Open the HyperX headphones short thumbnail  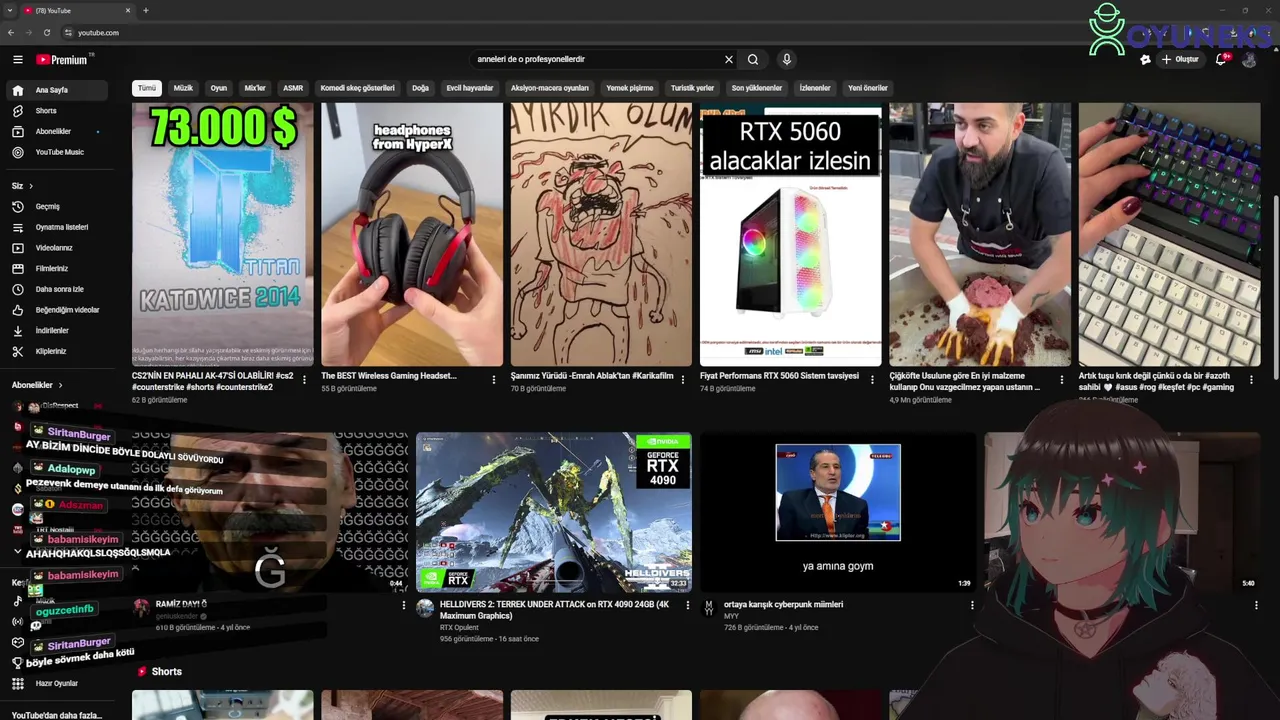point(412,235)
